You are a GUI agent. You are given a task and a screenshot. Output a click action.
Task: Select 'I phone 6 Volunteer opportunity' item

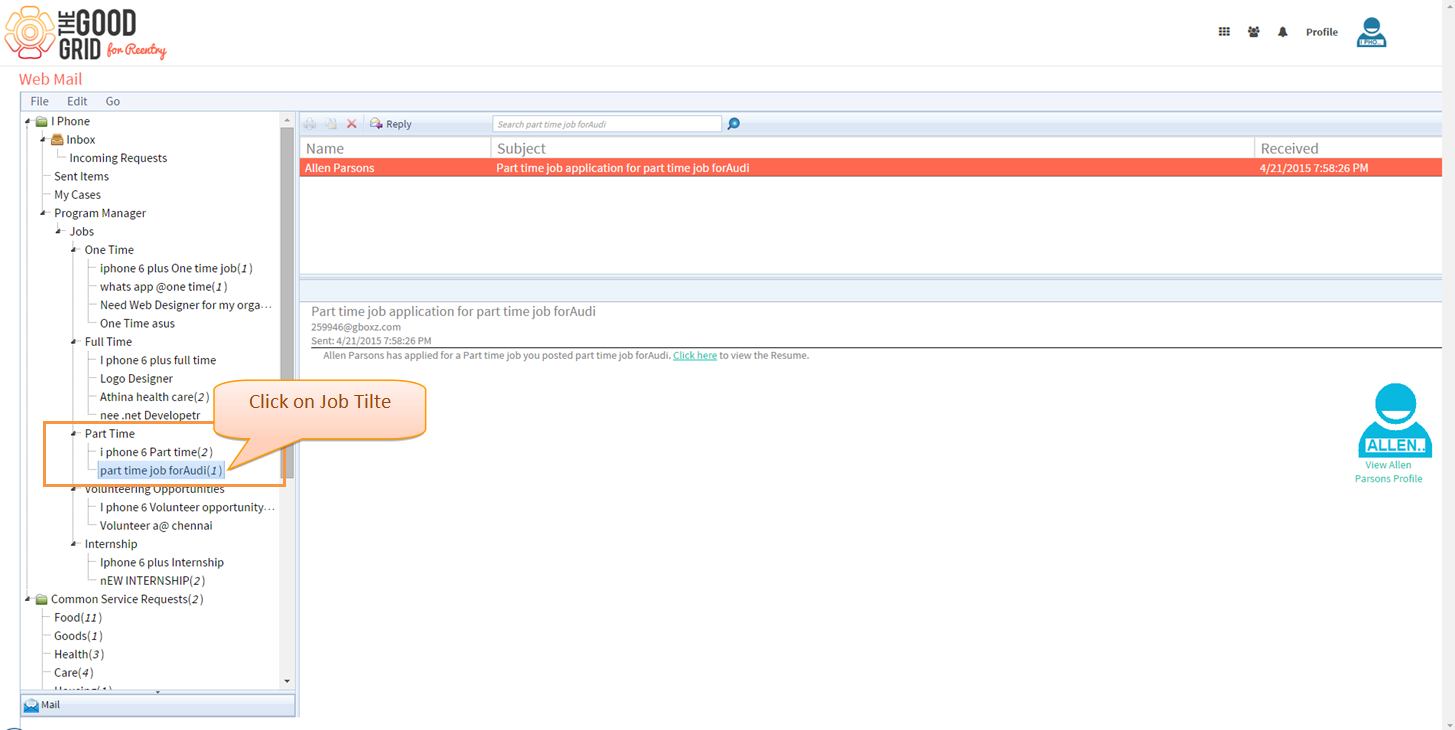[187, 507]
